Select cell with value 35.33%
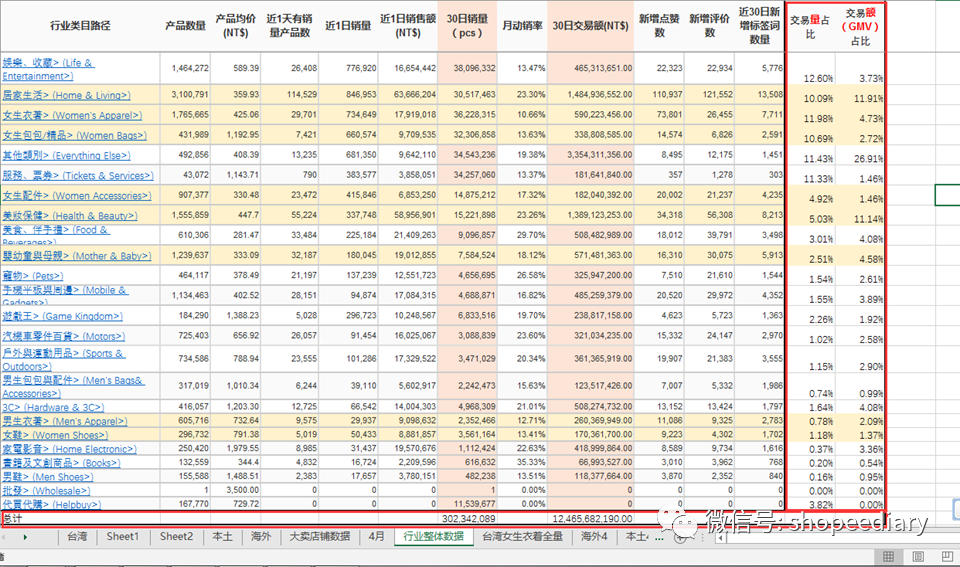The width and height of the screenshot is (960, 567). [x=522, y=462]
